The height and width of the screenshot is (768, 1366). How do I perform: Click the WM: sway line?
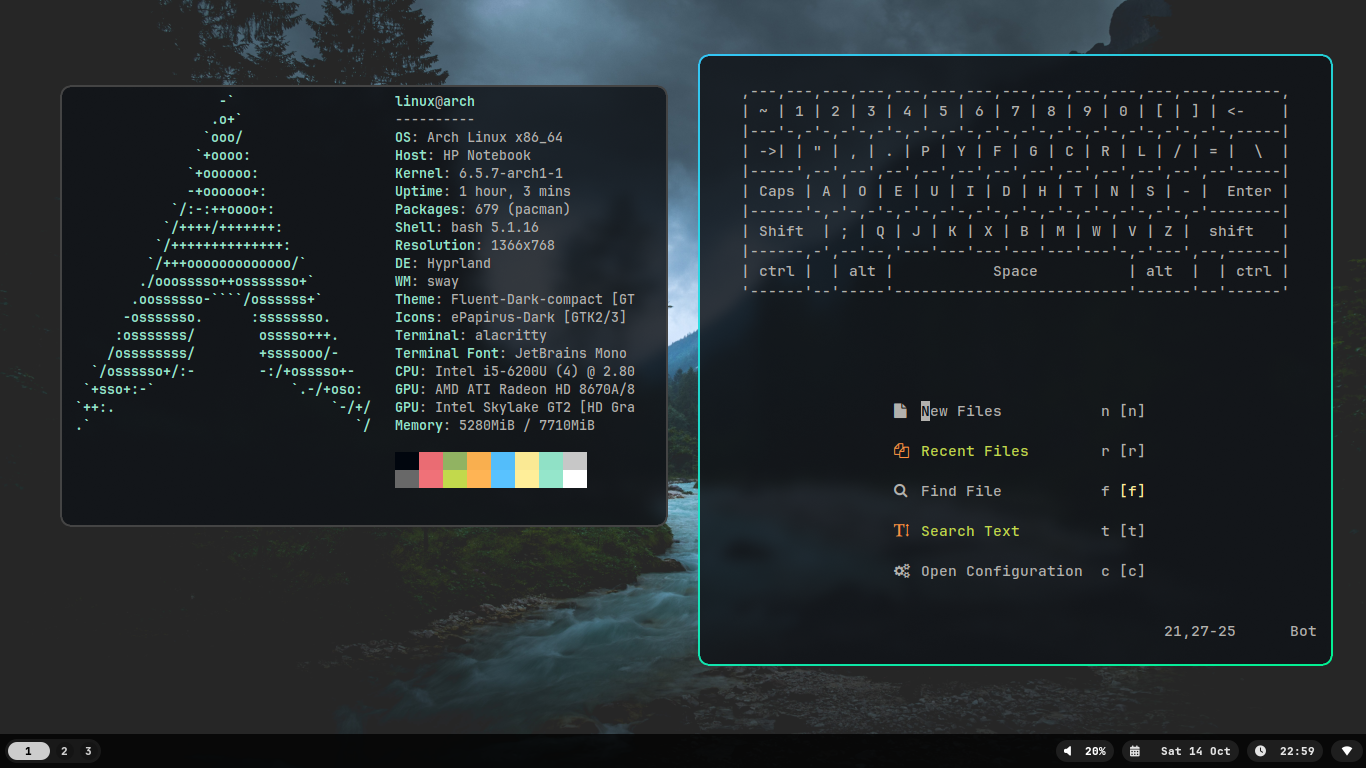pyautogui.click(x=427, y=281)
